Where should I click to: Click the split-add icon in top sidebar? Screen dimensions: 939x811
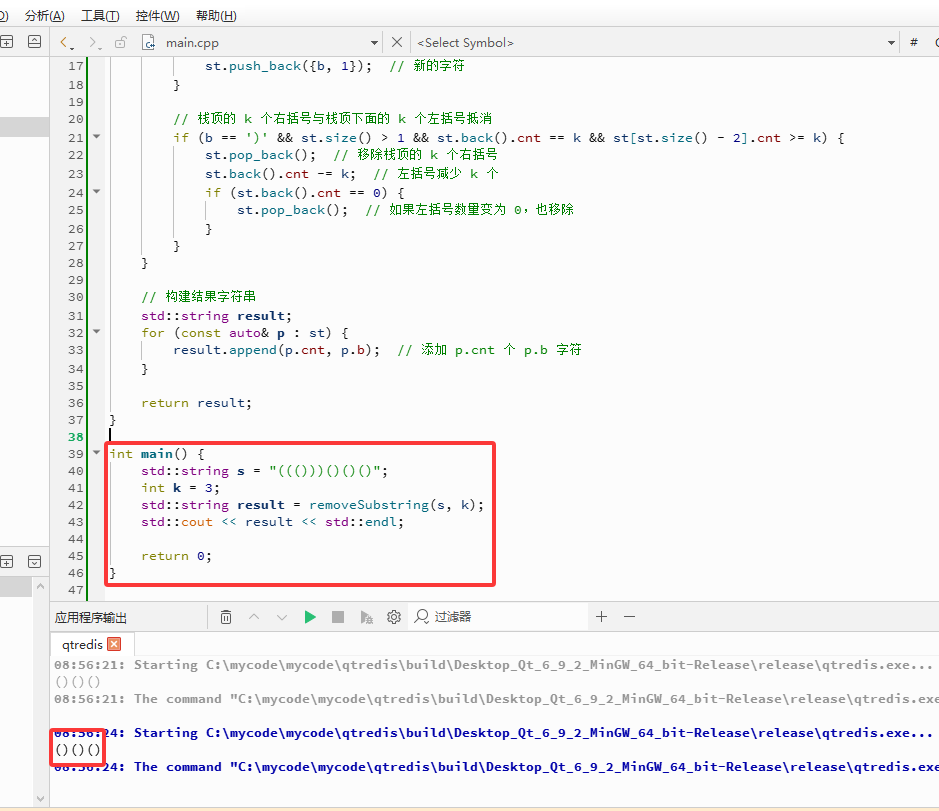[x=7, y=41]
